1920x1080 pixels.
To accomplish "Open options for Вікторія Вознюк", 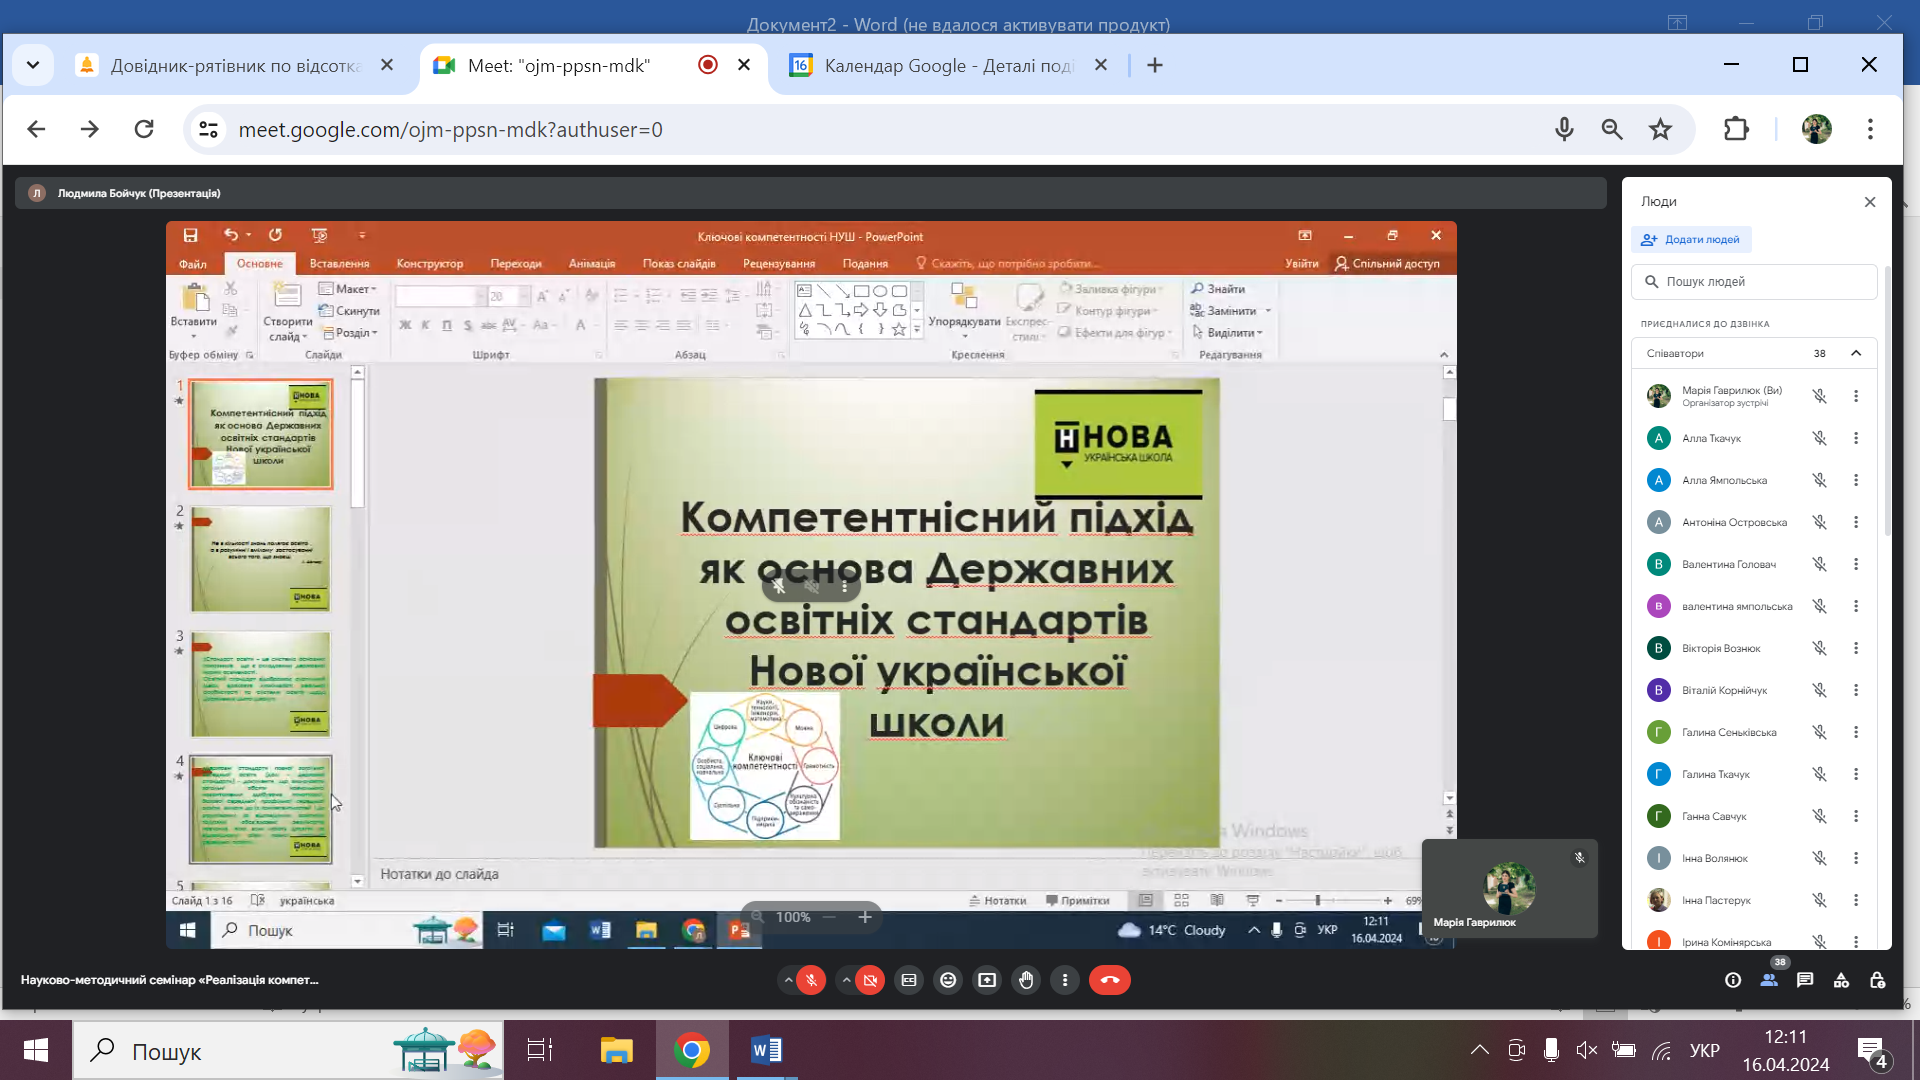I will pos(1856,648).
